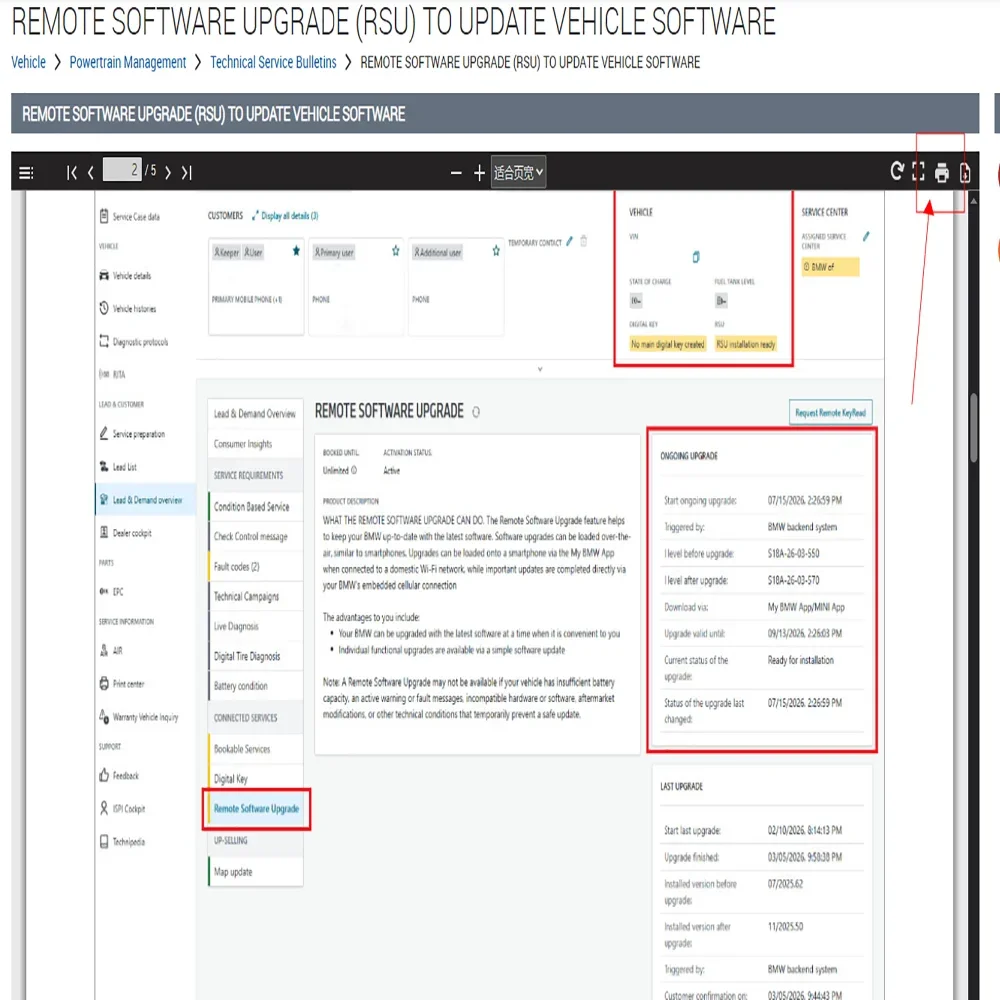The image size is (1000, 1000).
Task: Select the Bookable Services tab
Action: [x=255, y=749]
